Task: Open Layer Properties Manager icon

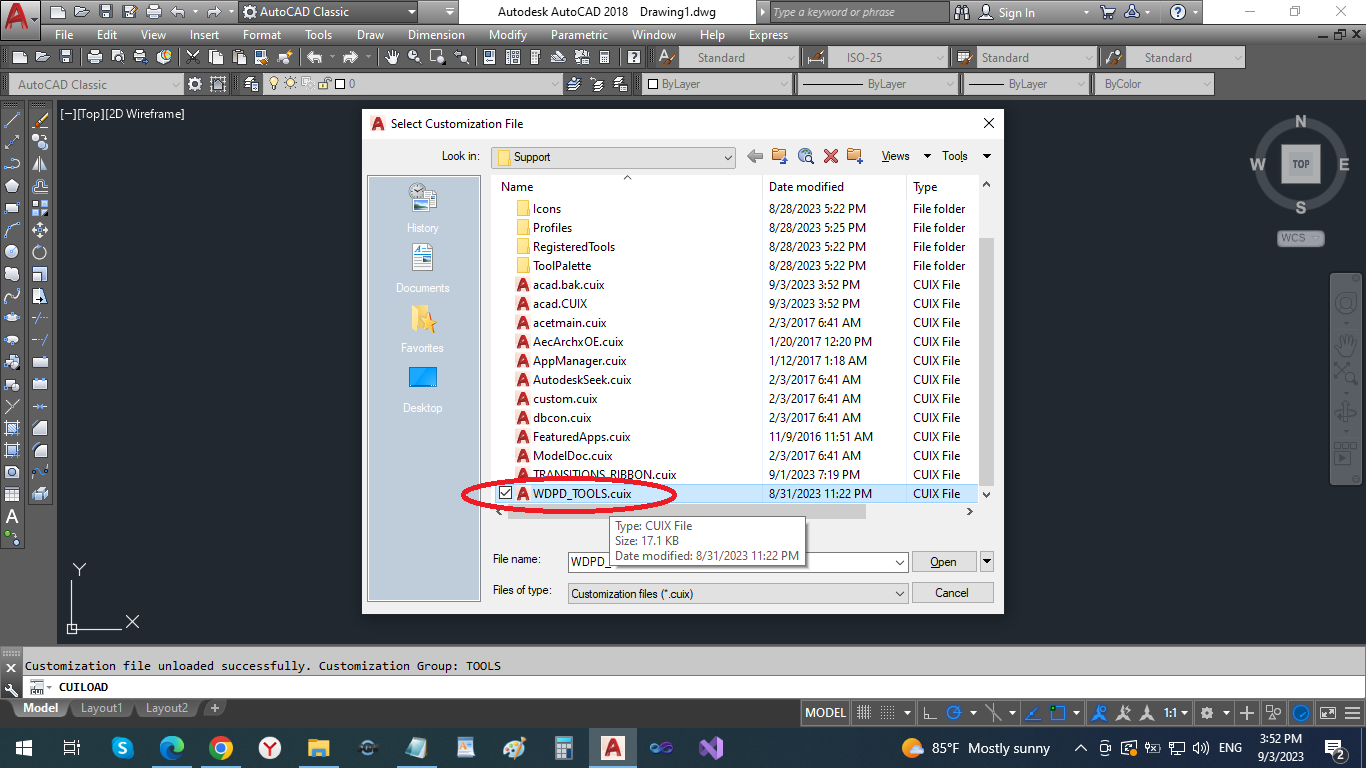Action: pyautogui.click(x=251, y=84)
